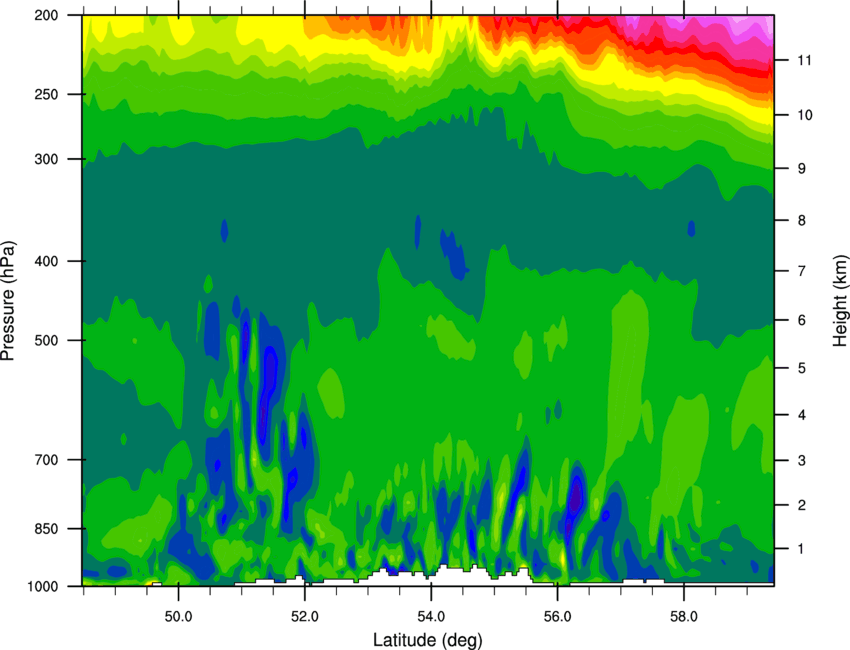Click the 2 km height label
The width and height of the screenshot is (850, 650).
point(802,505)
